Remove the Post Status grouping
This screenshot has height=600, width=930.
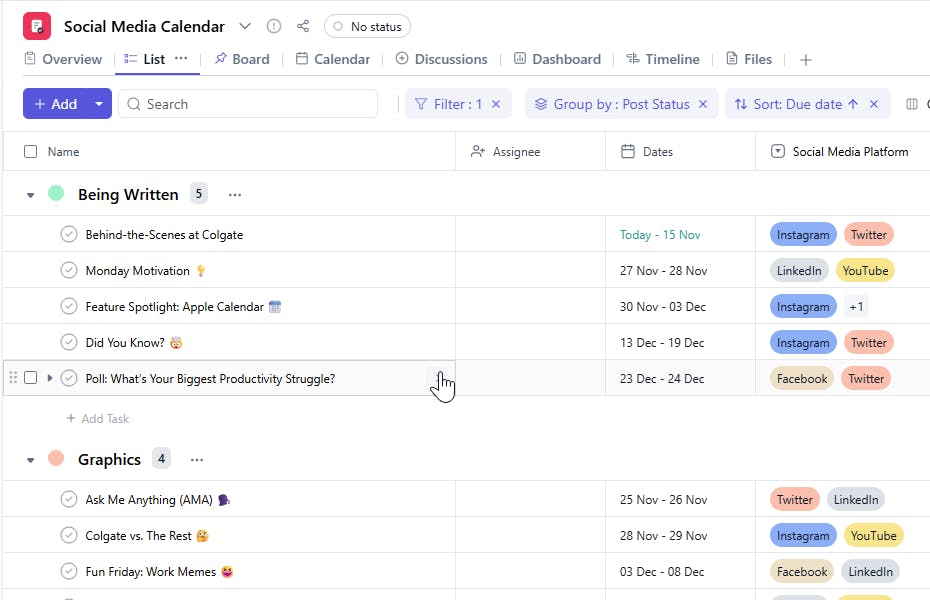[x=703, y=104]
